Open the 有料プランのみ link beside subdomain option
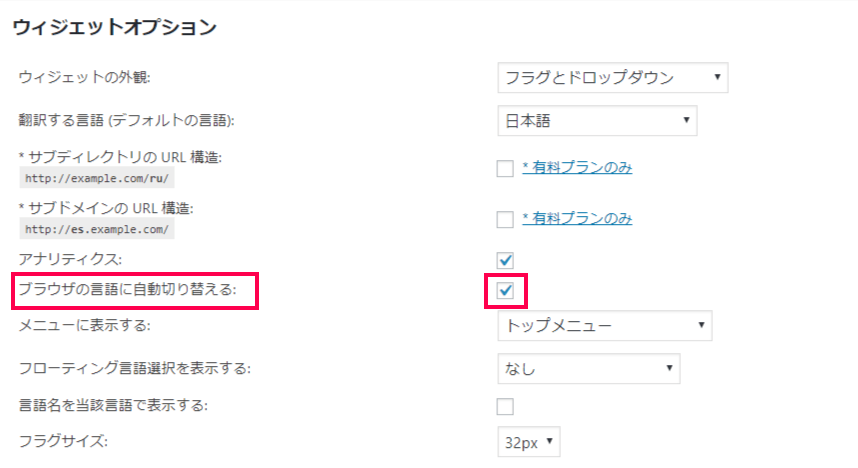858x468 pixels. pyautogui.click(x=577, y=218)
